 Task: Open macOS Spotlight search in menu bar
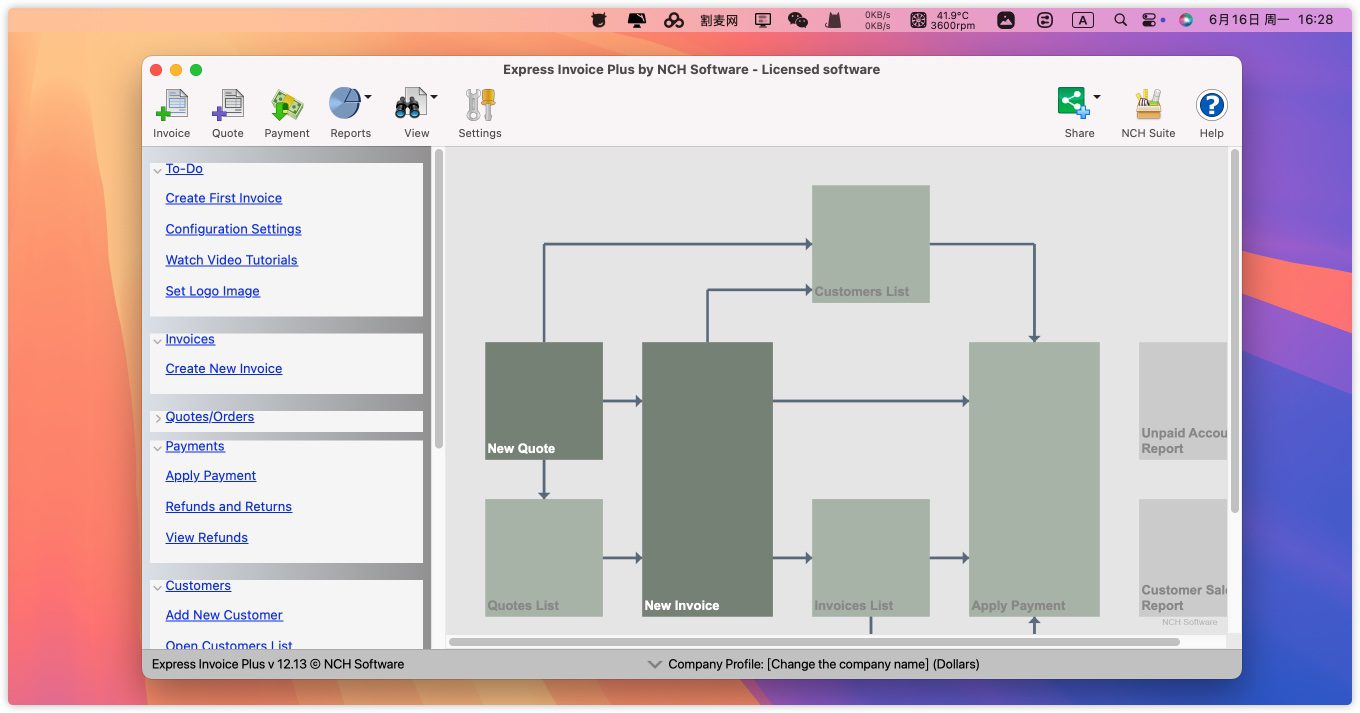[1120, 20]
